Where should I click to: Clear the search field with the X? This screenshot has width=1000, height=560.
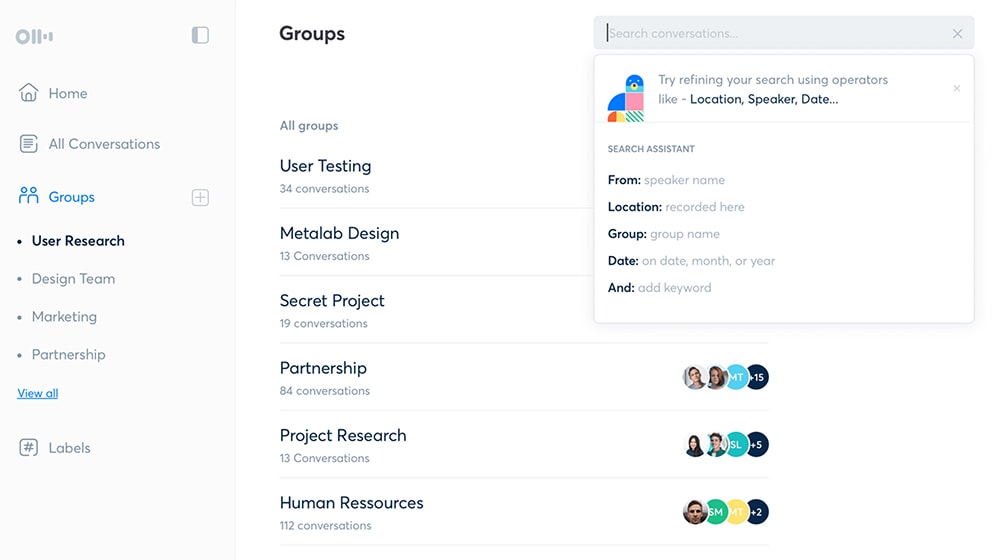(957, 34)
